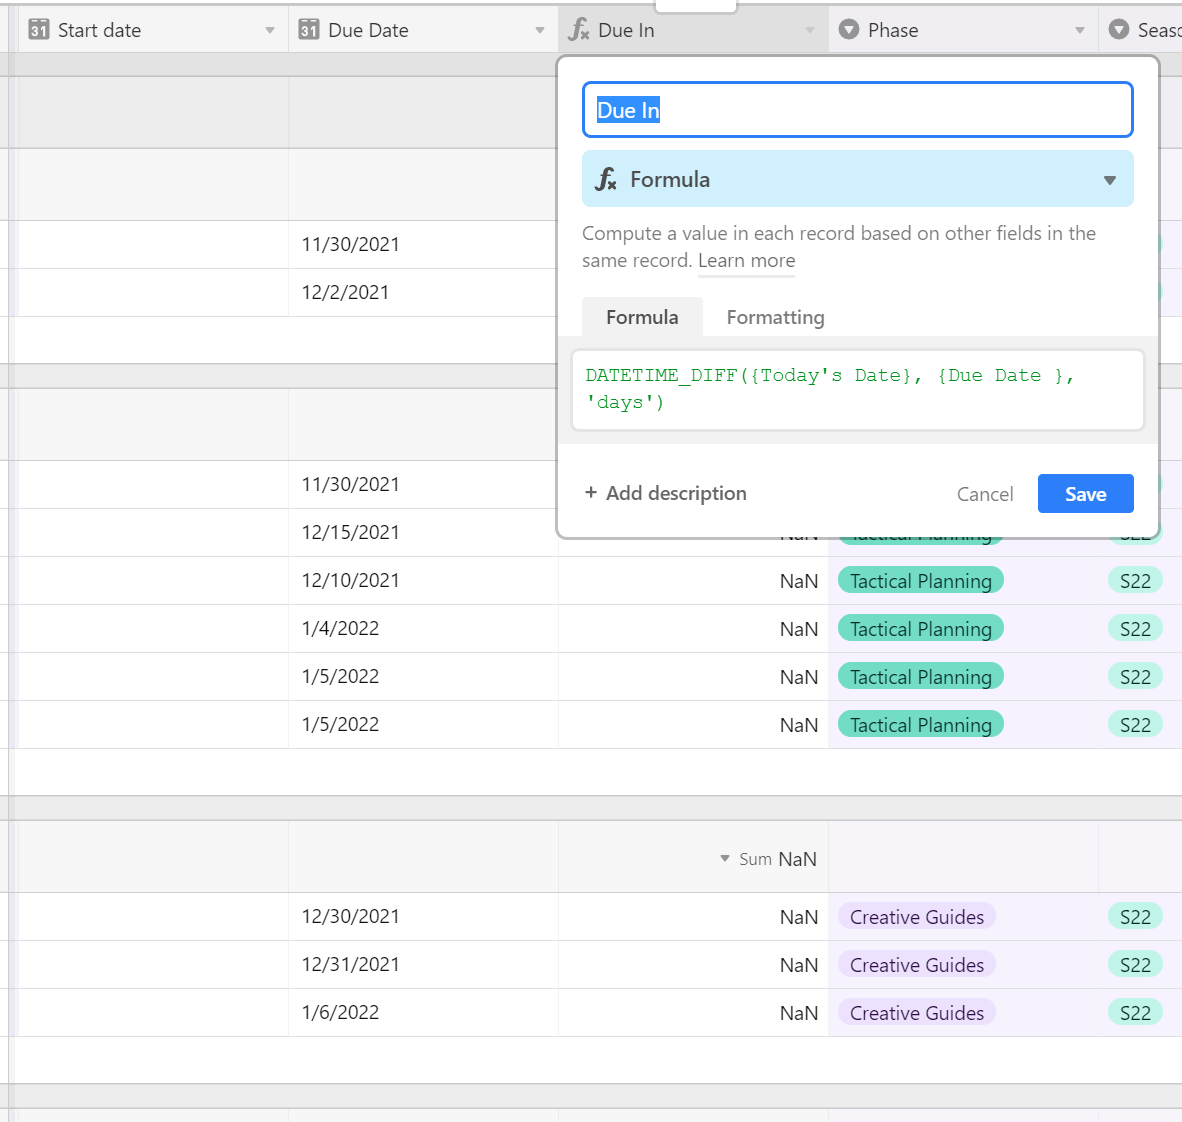
Task: Click the plus icon beside Add description
Action: pyautogui.click(x=591, y=492)
